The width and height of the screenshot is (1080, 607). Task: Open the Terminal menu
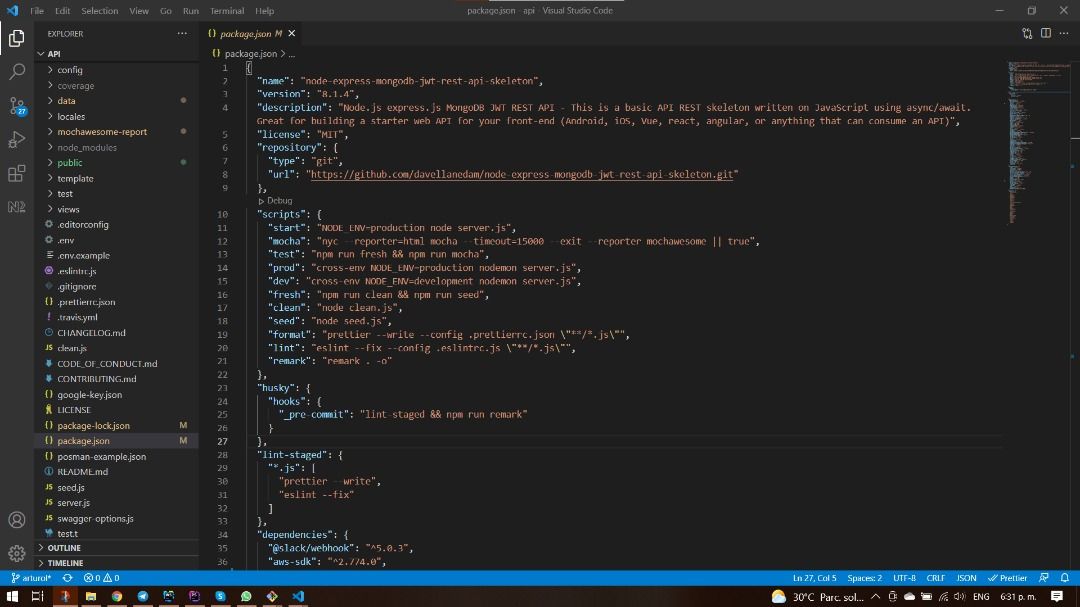point(227,10)
